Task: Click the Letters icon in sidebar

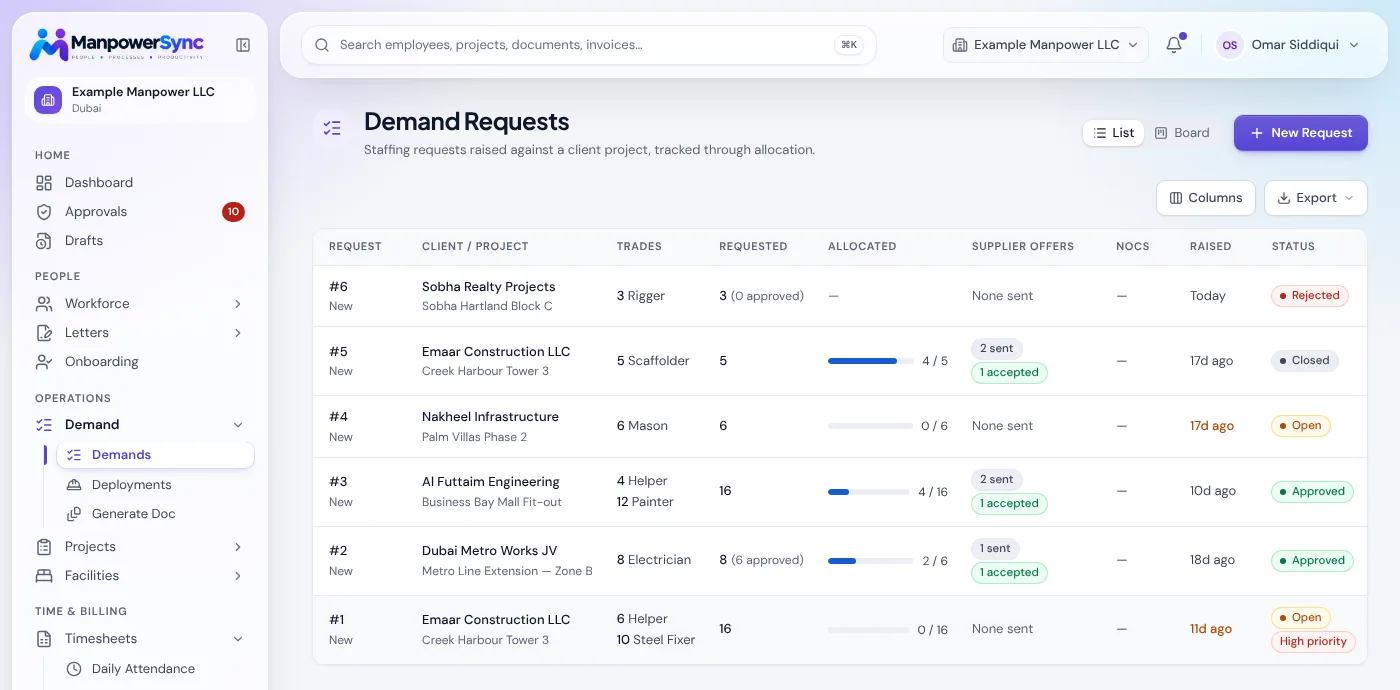Action: pyautogui.click(x=44, y=333)
